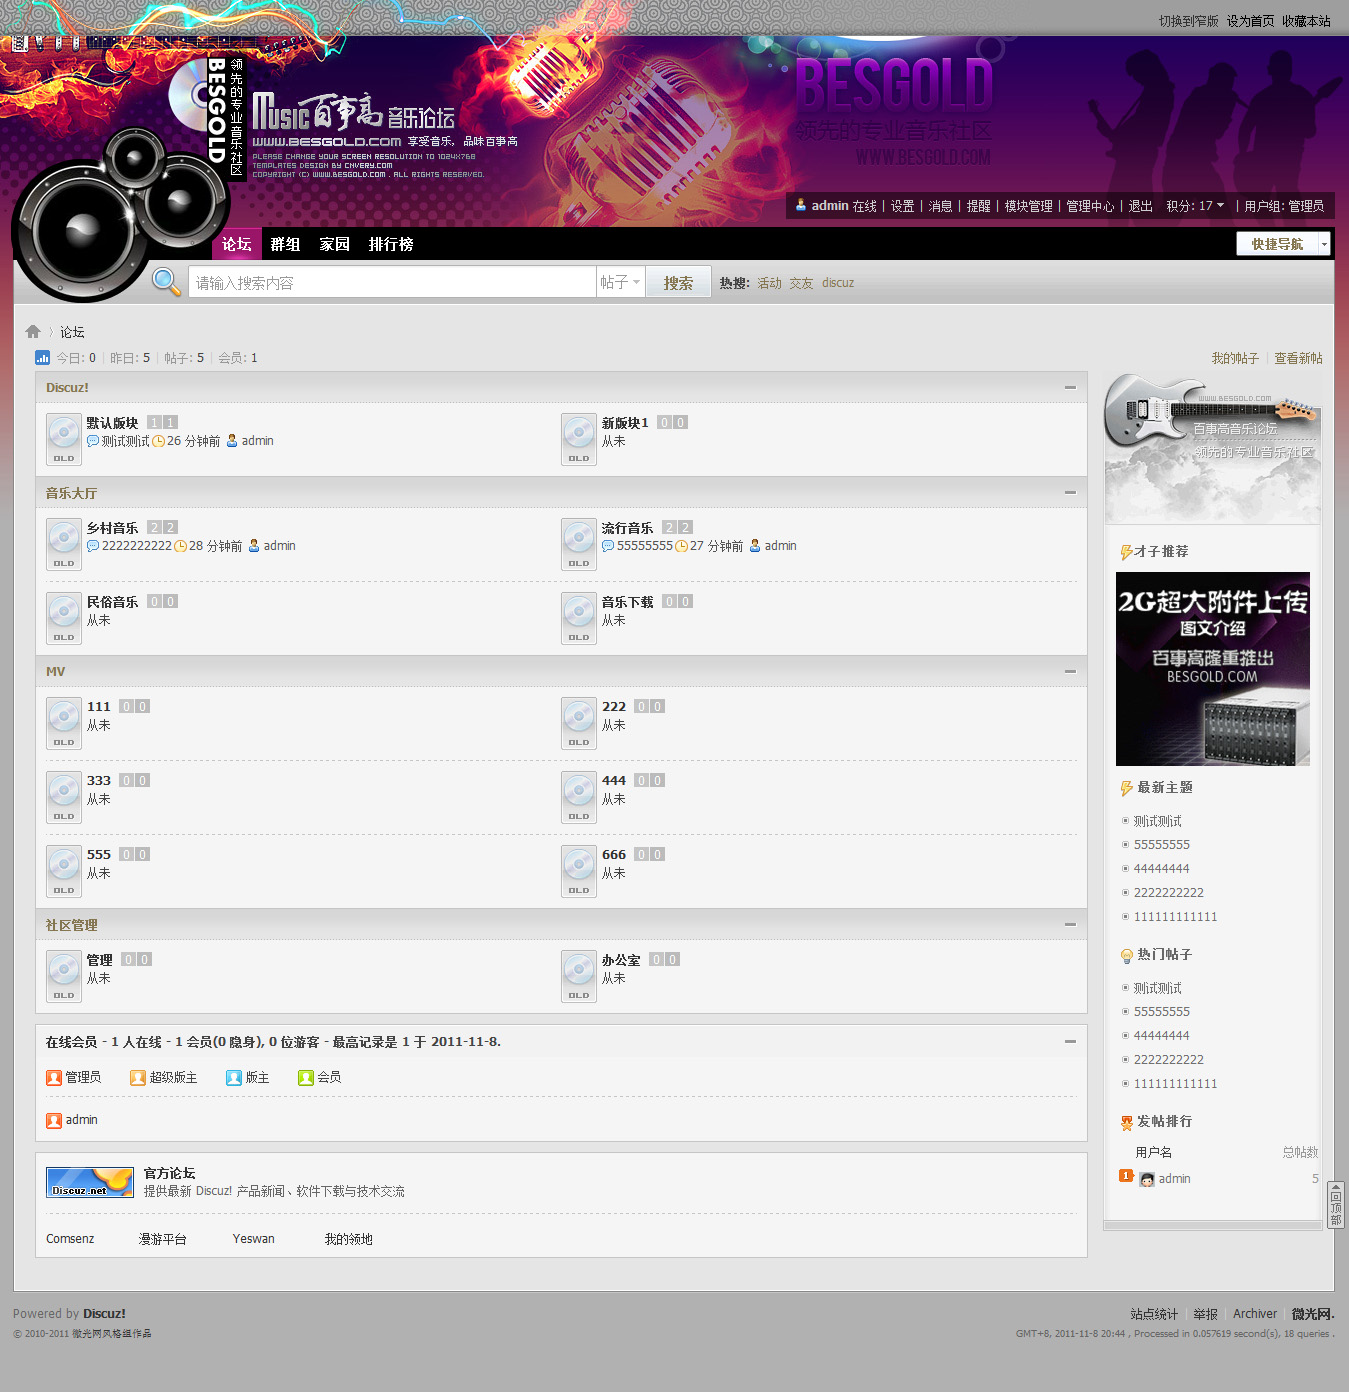
Task: Click the 退出 logout link
Action: [x=1141, y=206]
